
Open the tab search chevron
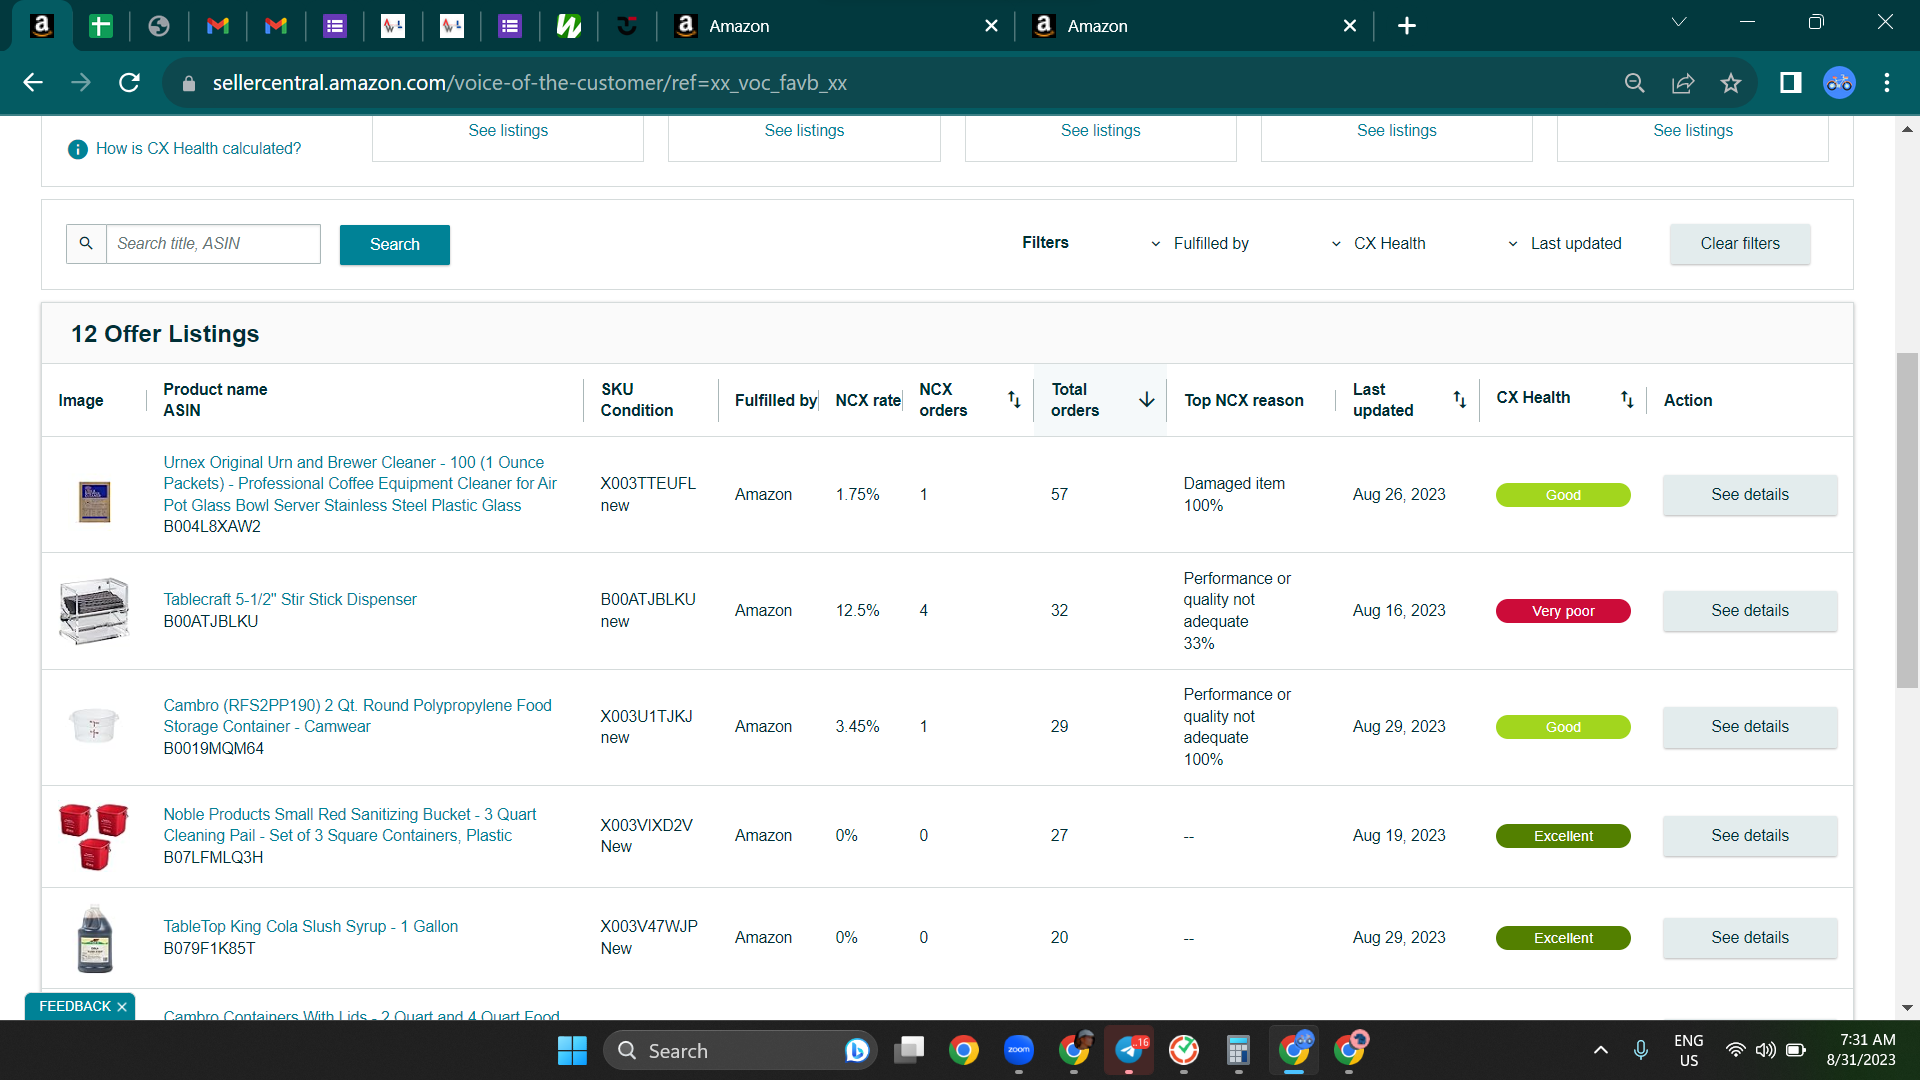click(x=1679, y=24)
